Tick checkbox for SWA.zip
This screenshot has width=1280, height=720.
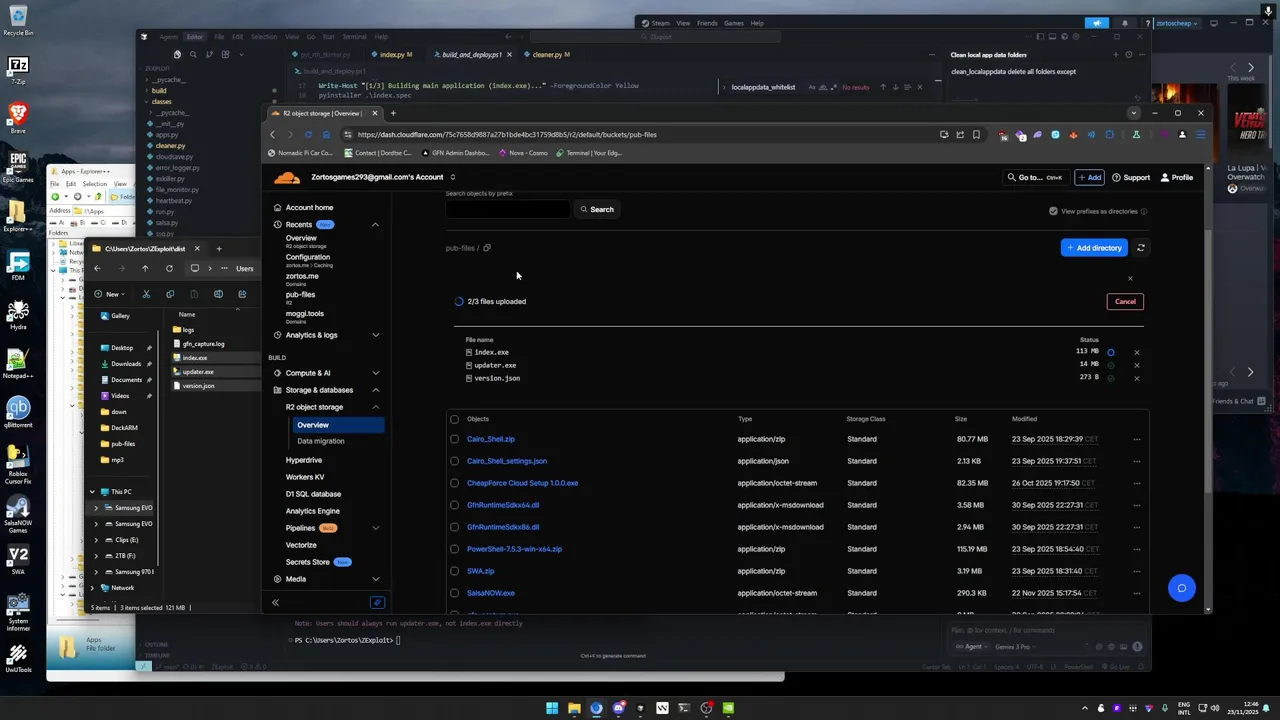455,571
